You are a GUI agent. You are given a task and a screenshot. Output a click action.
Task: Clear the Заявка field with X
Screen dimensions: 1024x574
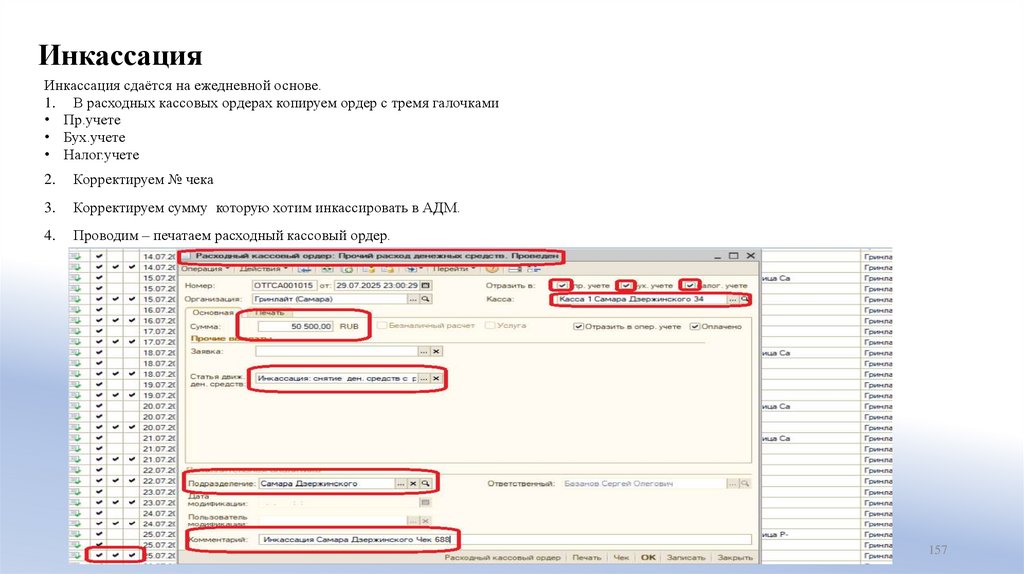point(436,351)
